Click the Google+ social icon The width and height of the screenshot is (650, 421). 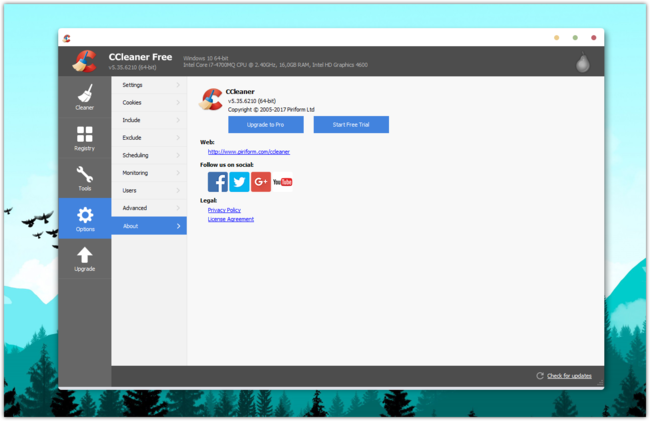(261, 182)
